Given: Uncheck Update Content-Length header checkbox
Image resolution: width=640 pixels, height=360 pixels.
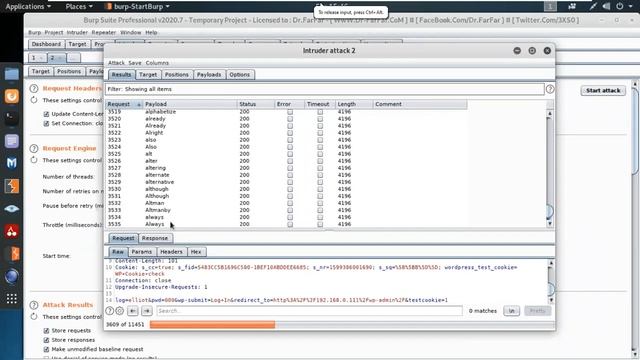Looking at the screenshot, I should pyautogui.click(x=46, y=114).
